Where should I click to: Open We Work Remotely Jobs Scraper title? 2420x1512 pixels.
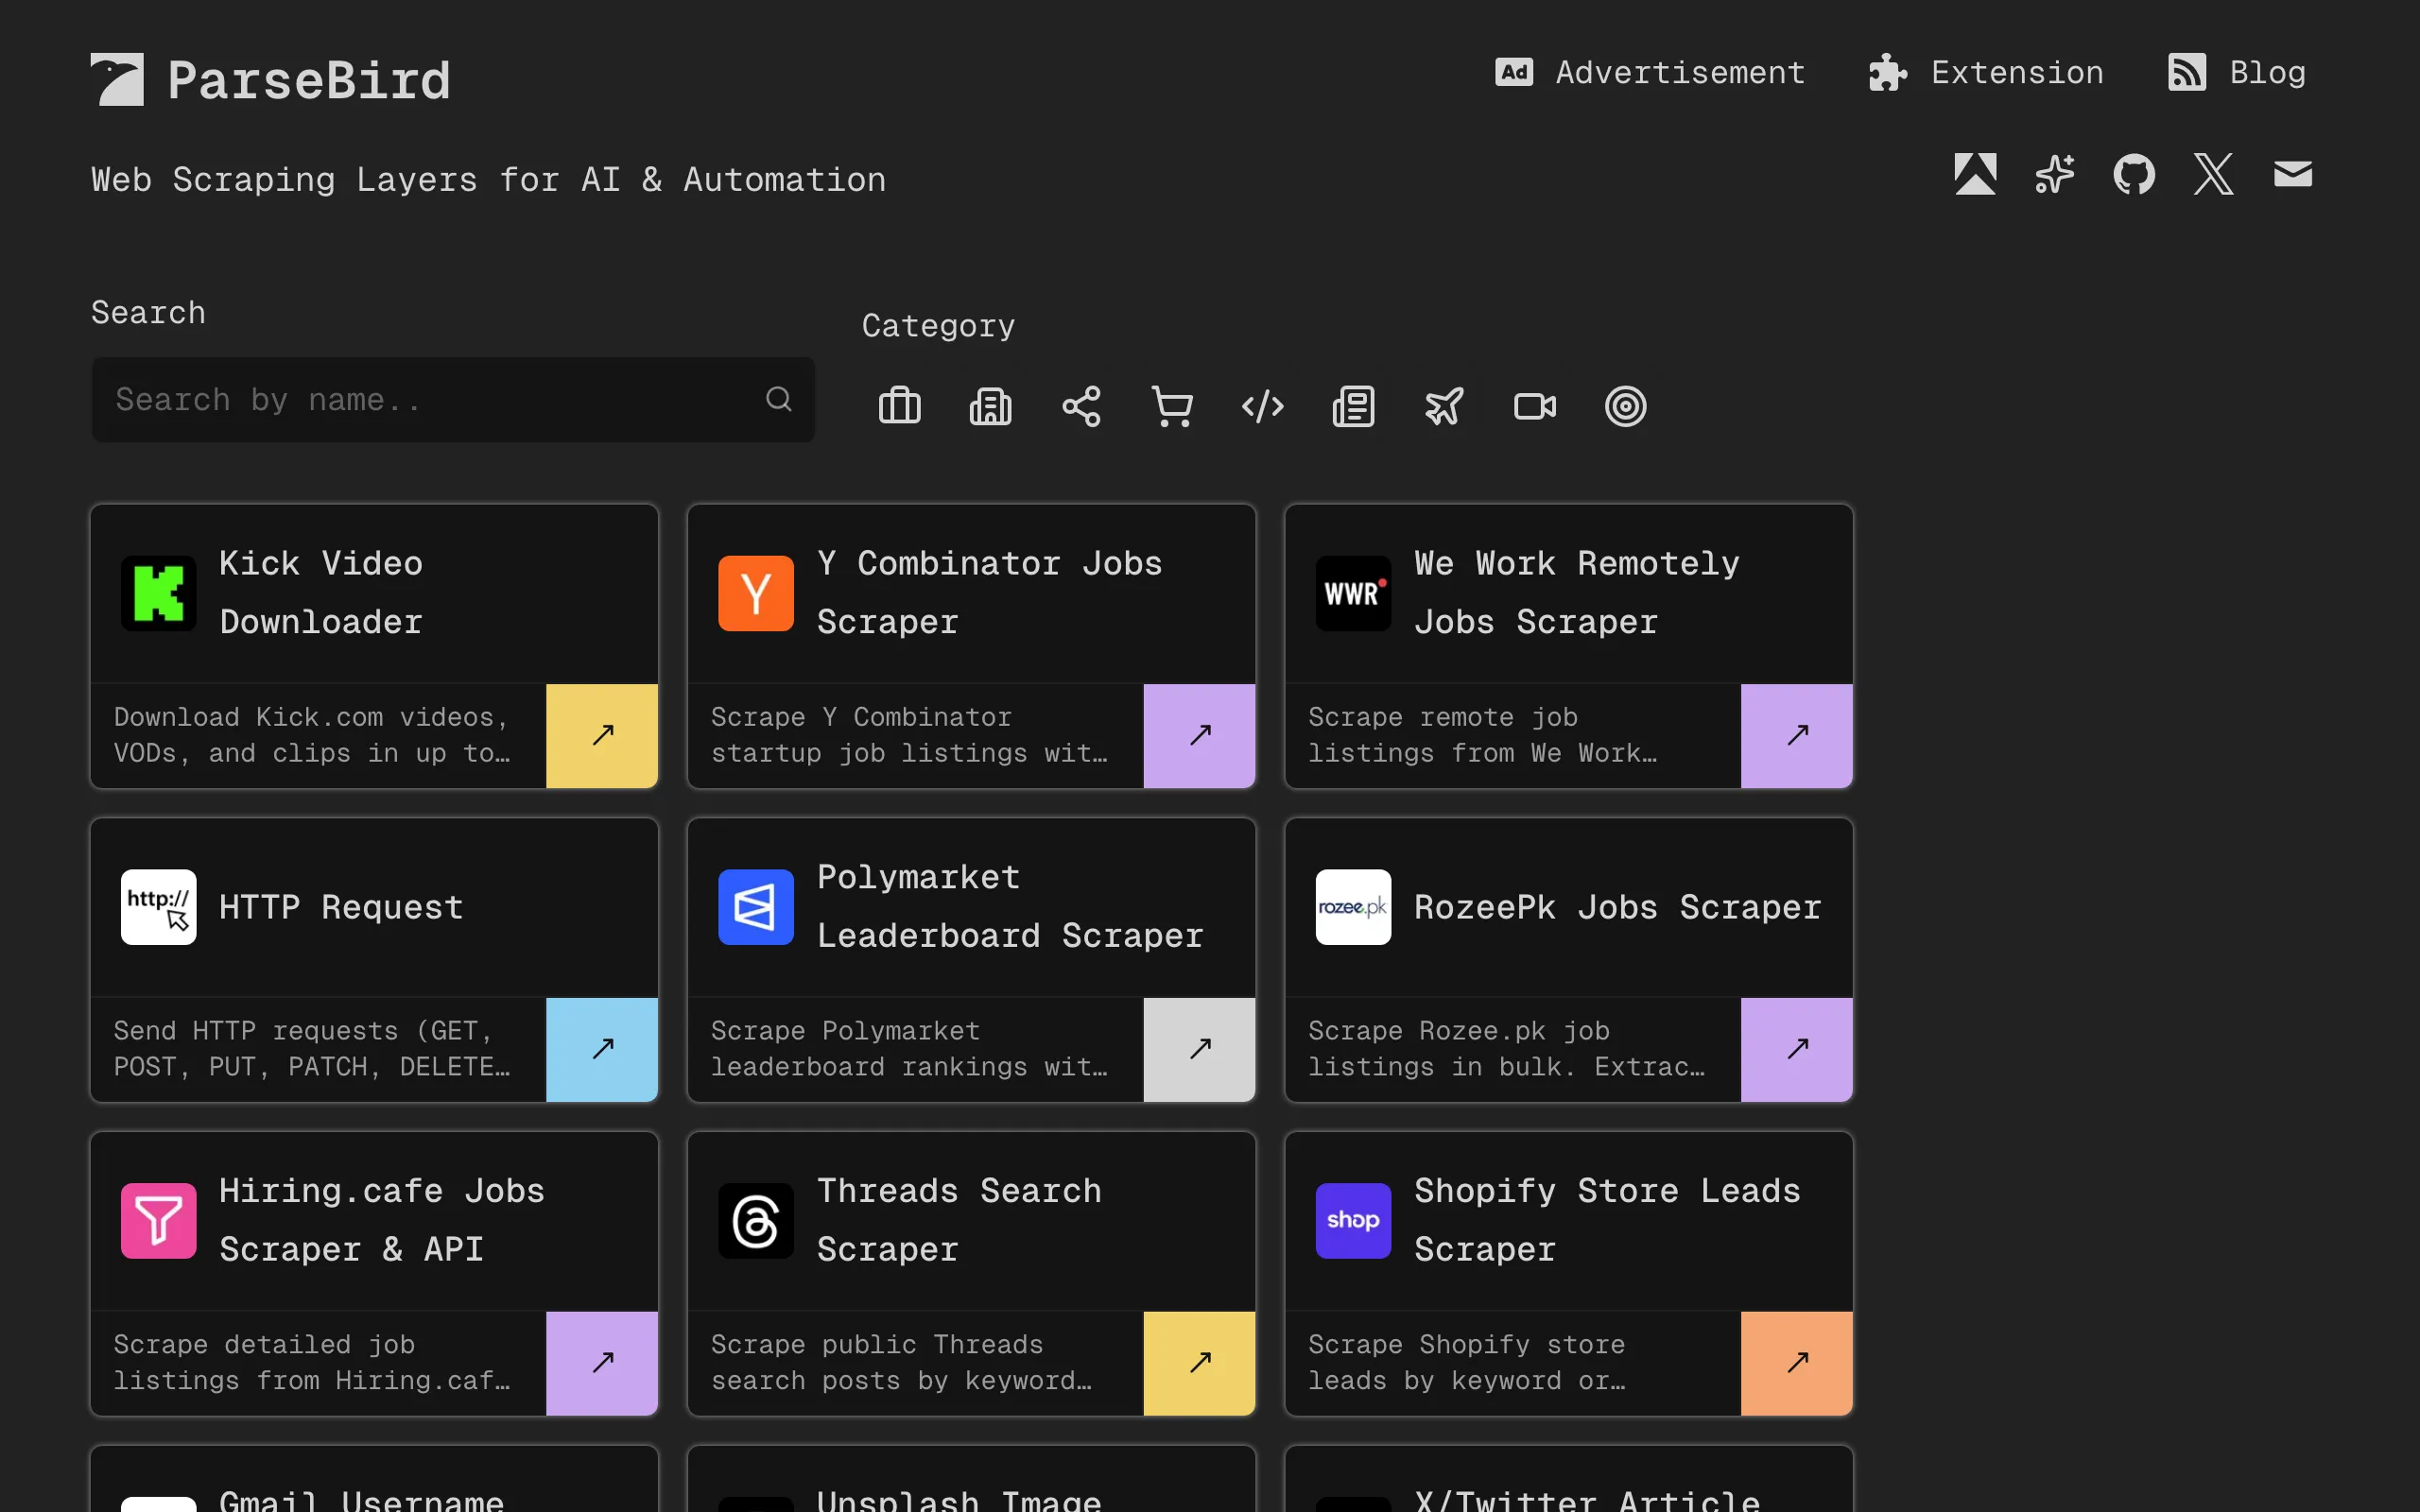(1577, 593)
